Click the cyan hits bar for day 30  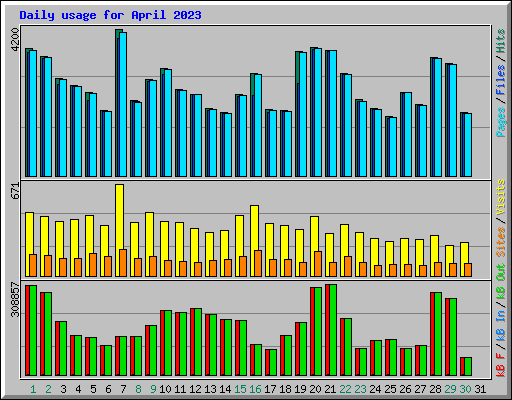point(468,145)
